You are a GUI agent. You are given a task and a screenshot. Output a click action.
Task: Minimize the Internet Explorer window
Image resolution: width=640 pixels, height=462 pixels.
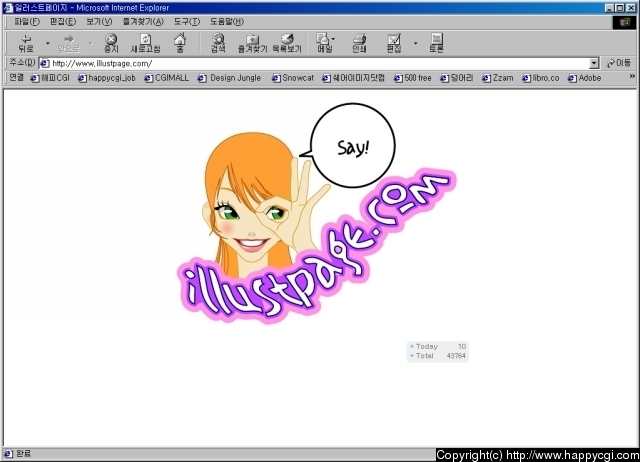609,8
